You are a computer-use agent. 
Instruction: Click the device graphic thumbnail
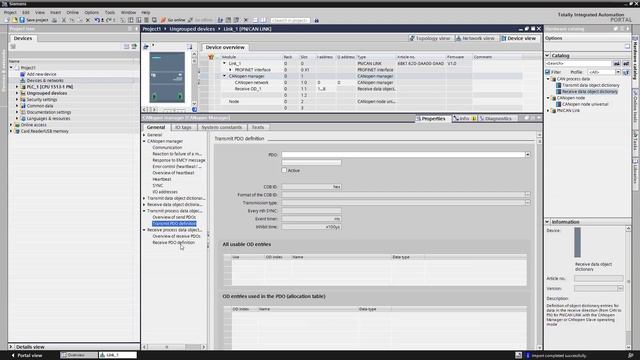[167, 77]
